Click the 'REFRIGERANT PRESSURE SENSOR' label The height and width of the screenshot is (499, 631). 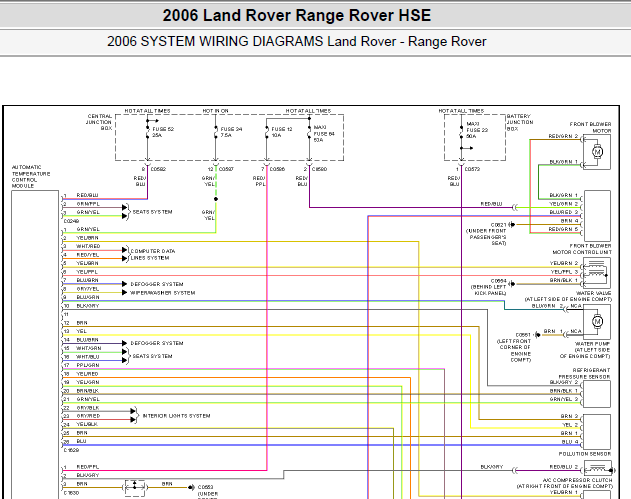pos(584,373)
